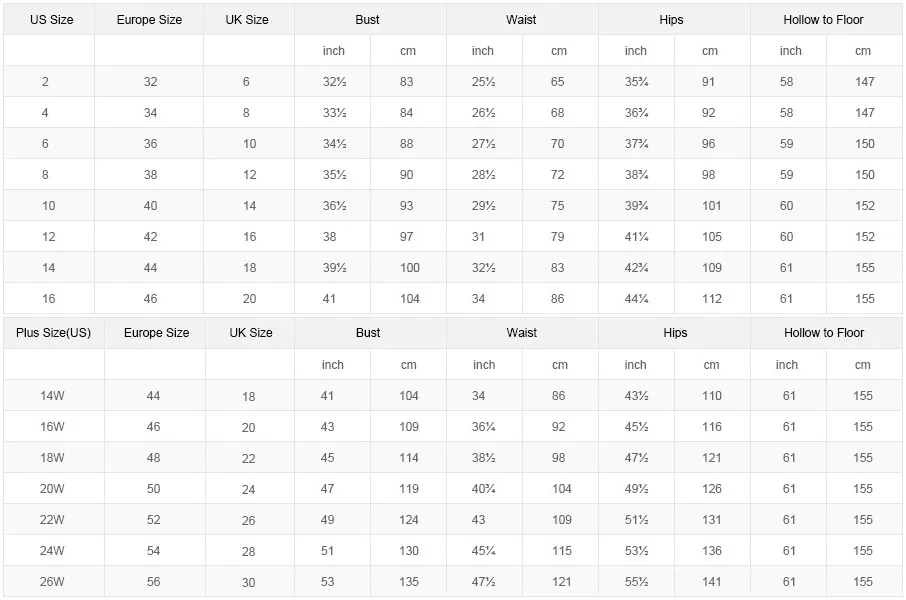Click the Bust header in the plus size table
Viewport: 906px width, 600px height.
368,333
